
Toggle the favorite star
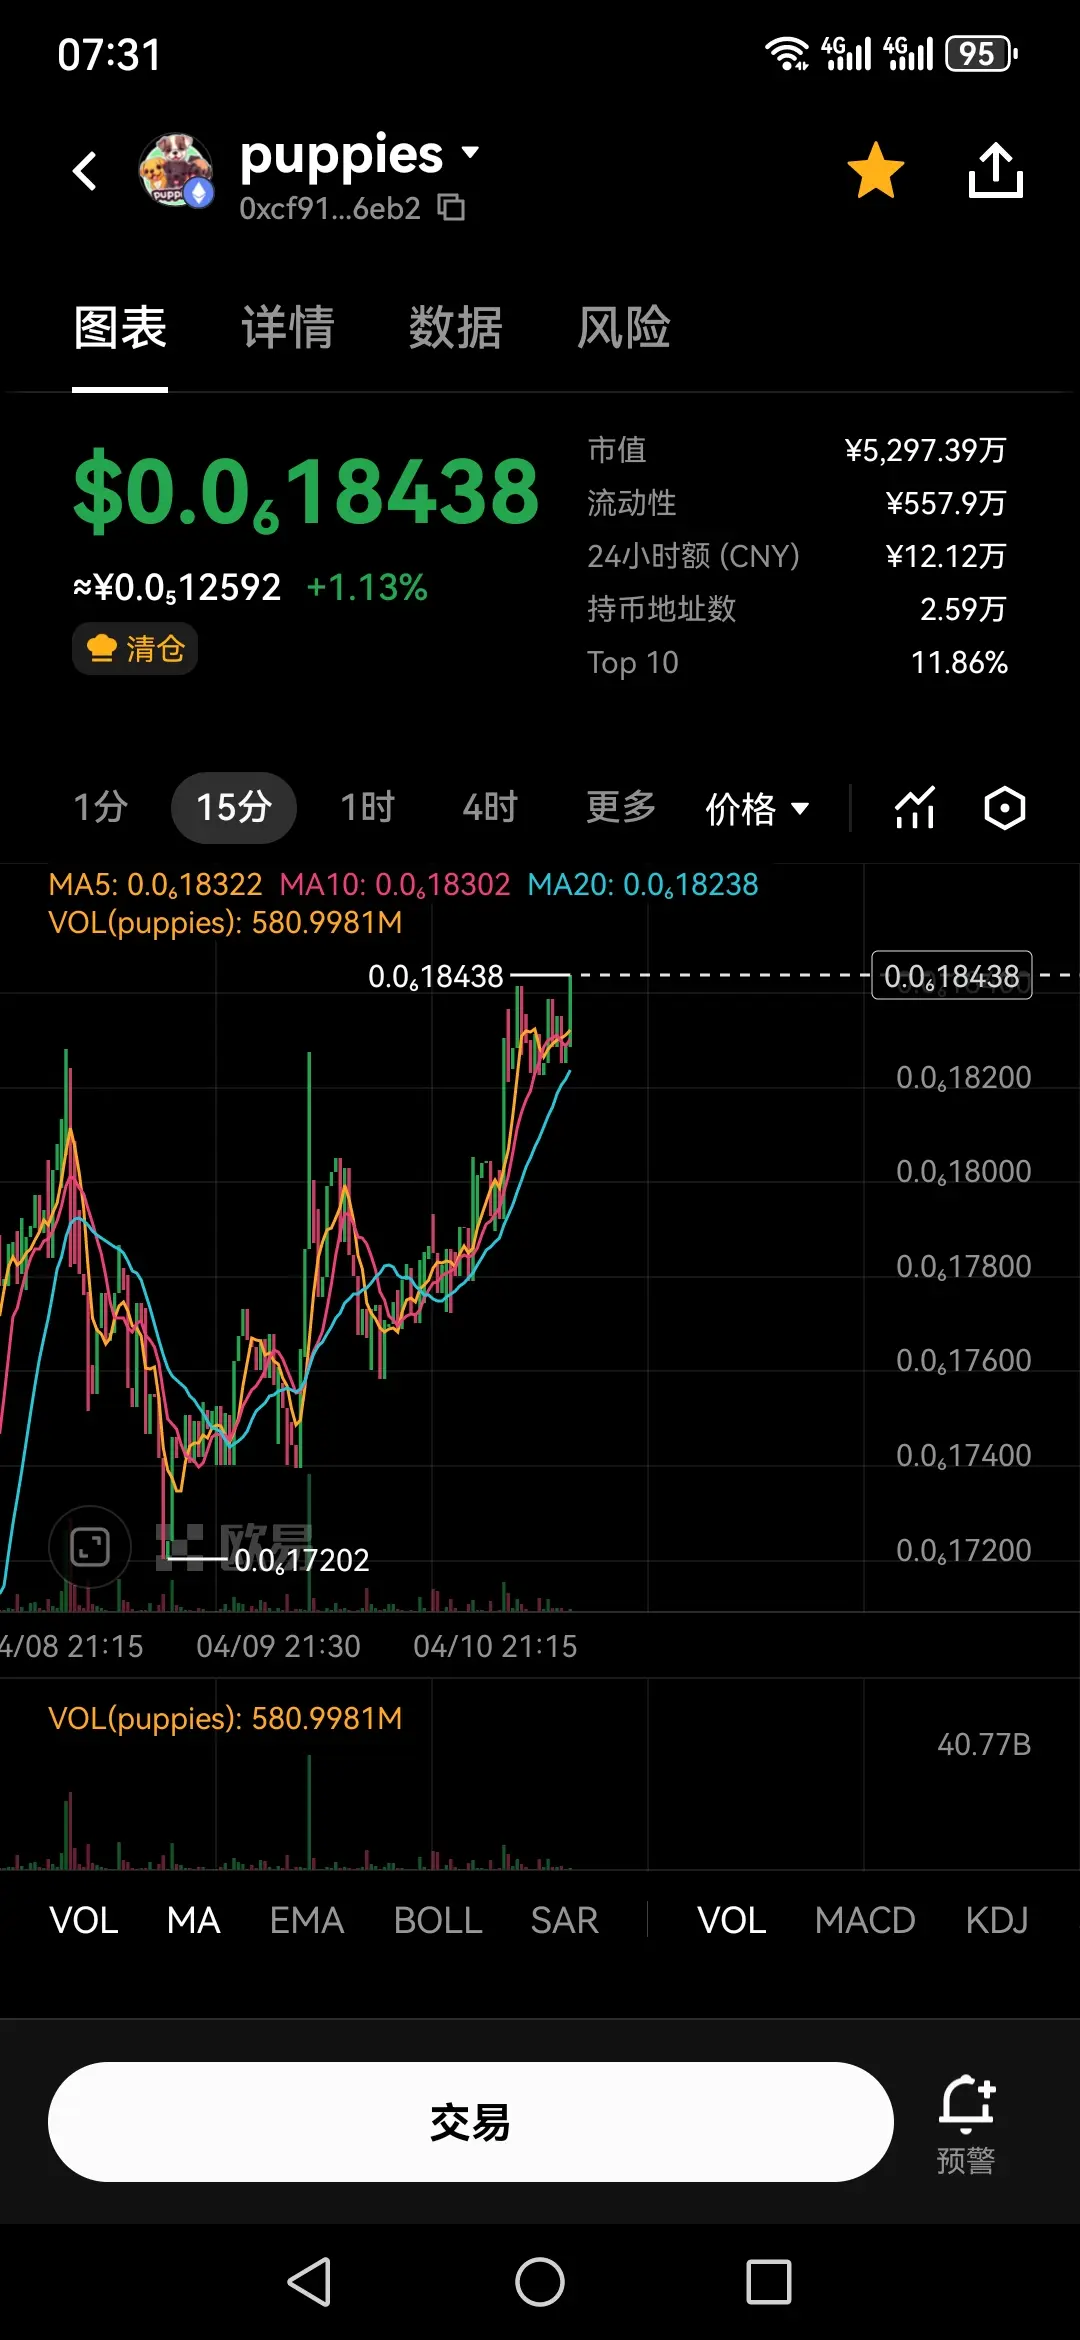point(875,170)
